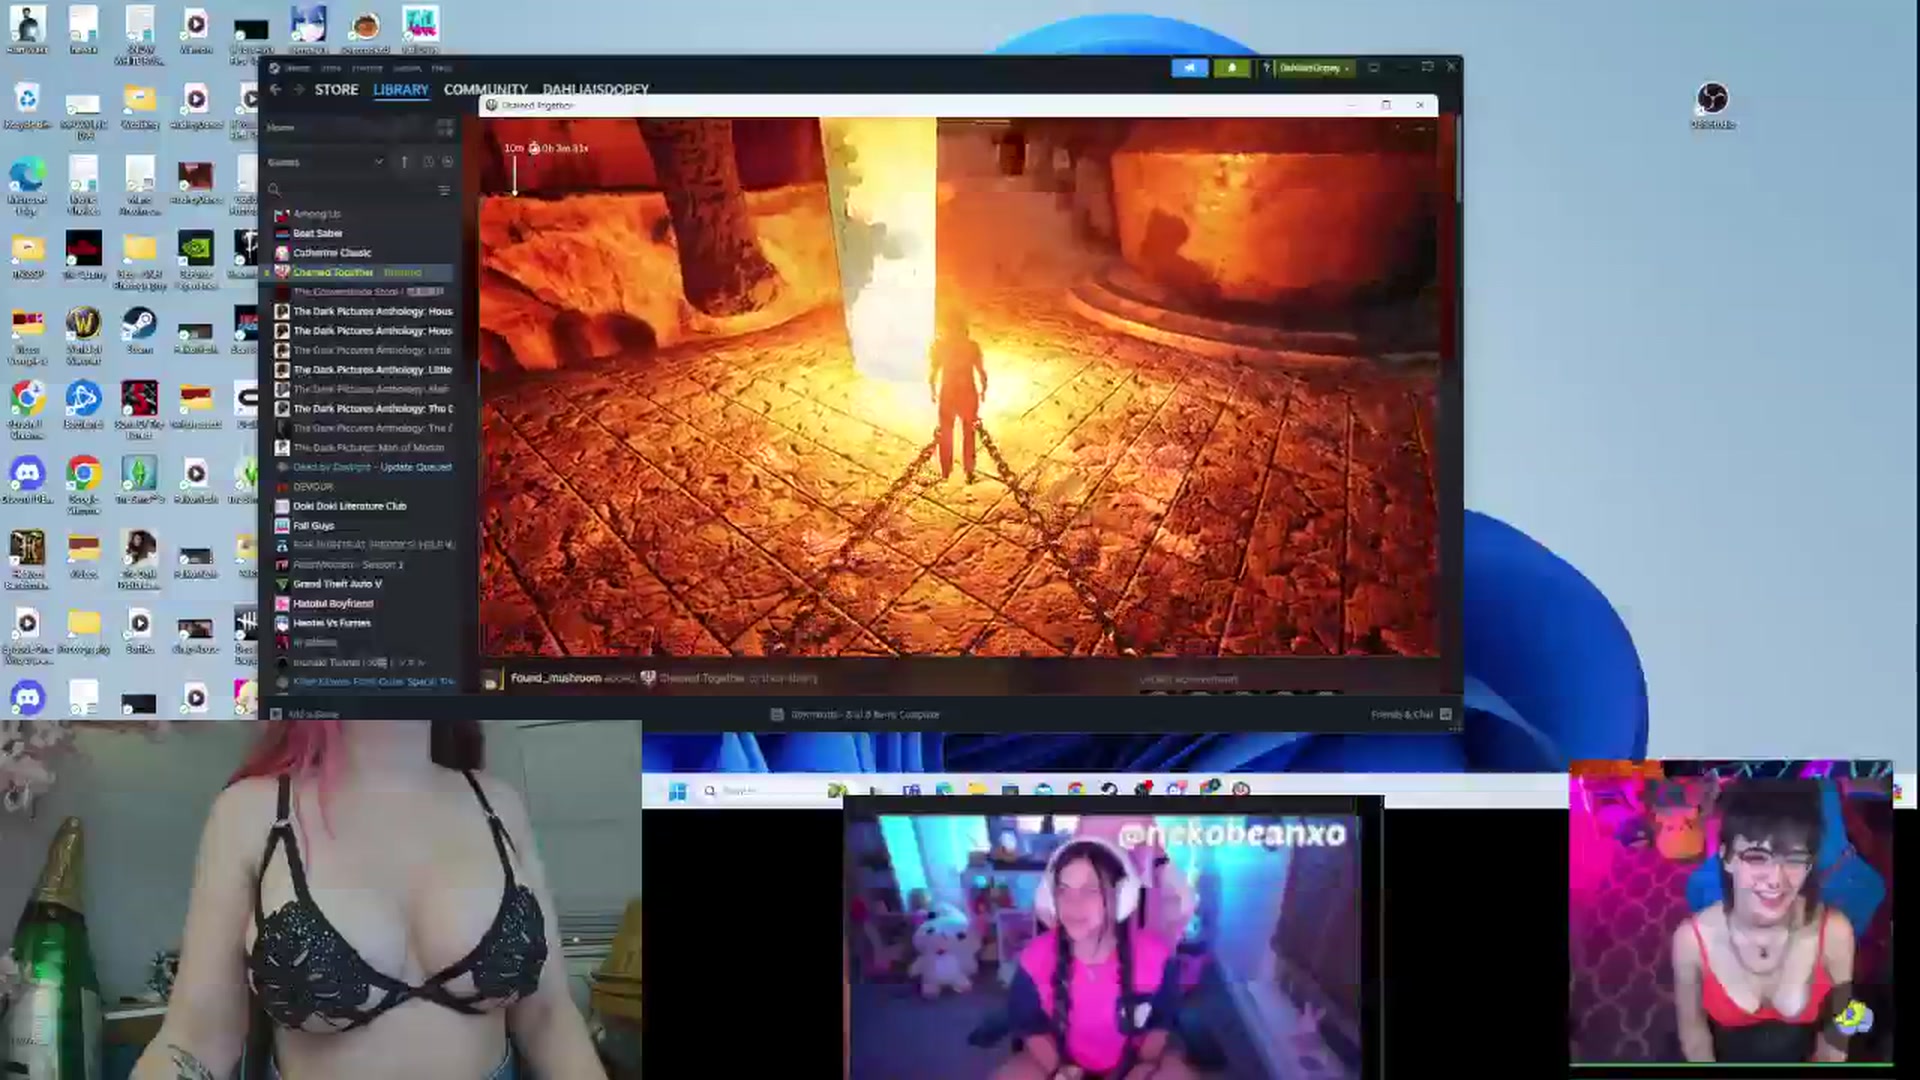Toggle the library collections grid view icon
Screen dimensions: 1920x1080
[444, 127]
